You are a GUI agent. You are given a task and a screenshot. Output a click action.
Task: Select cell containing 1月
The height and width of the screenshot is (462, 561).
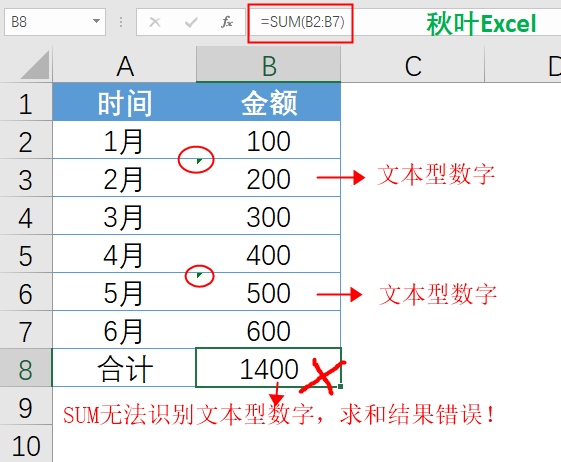125,140
